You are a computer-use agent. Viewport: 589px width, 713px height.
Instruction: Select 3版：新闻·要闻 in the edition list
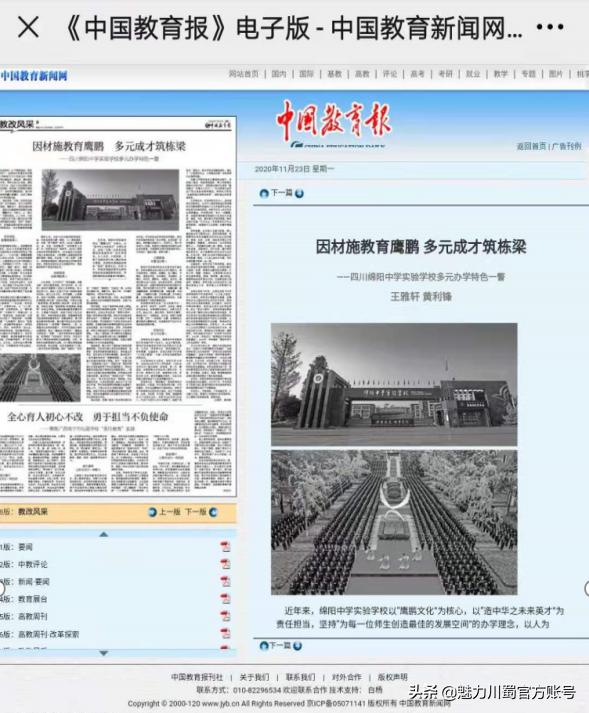click(25, 582)
